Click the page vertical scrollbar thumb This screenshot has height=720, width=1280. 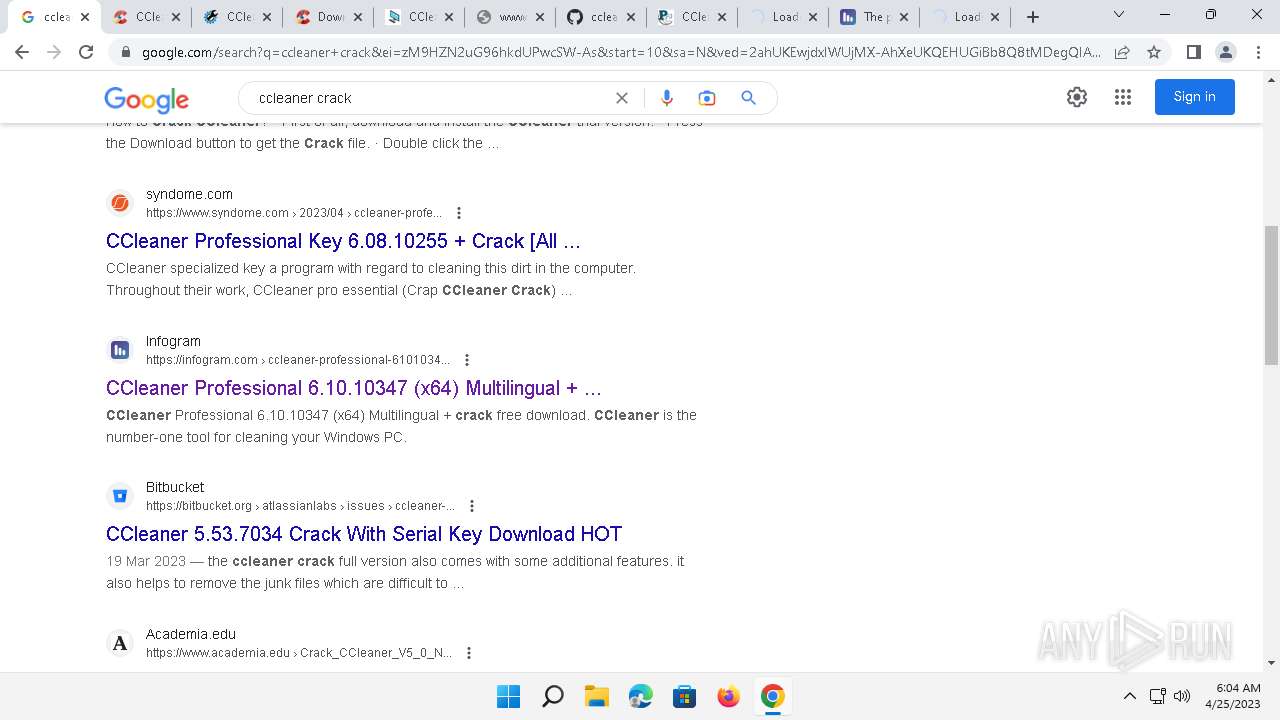pyautogui.click(x=1271, y=296)
